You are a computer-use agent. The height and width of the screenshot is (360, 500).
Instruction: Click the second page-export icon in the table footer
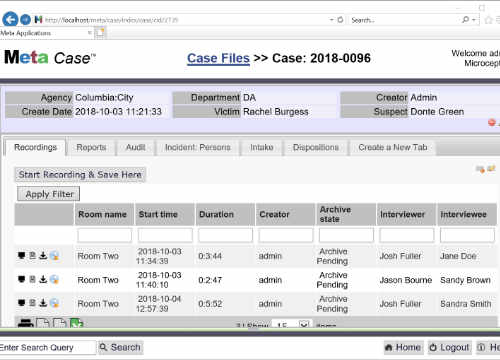click(60, 323)
